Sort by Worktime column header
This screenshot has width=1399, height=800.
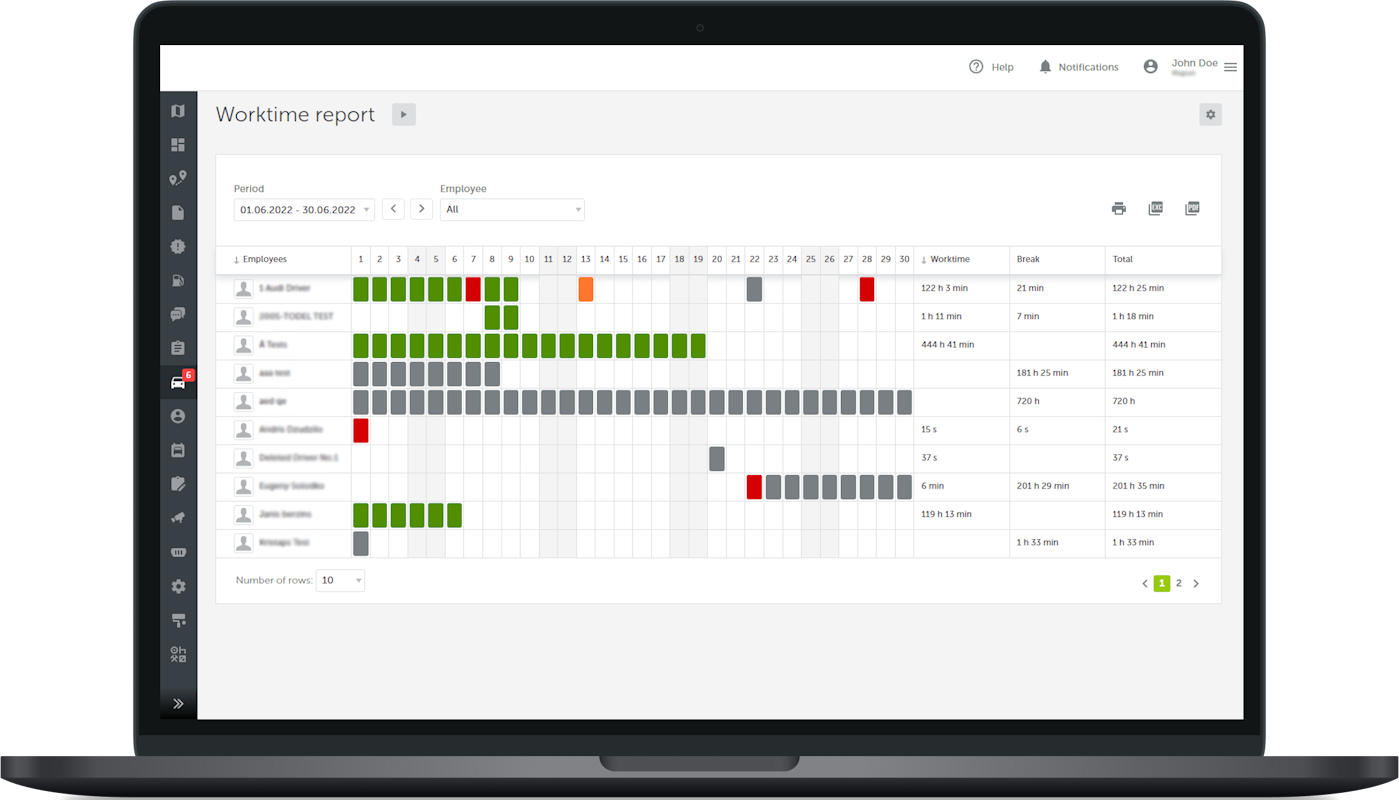pos(949,260)
